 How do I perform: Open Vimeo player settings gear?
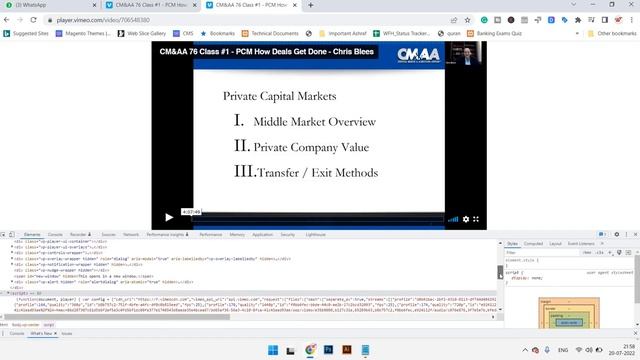(x=466, y=219)
